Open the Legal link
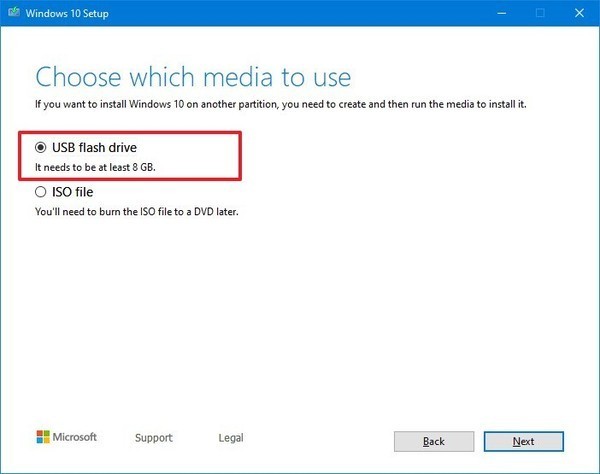Image resolution: width=600 pixels, height=474 pixels. 230,438
